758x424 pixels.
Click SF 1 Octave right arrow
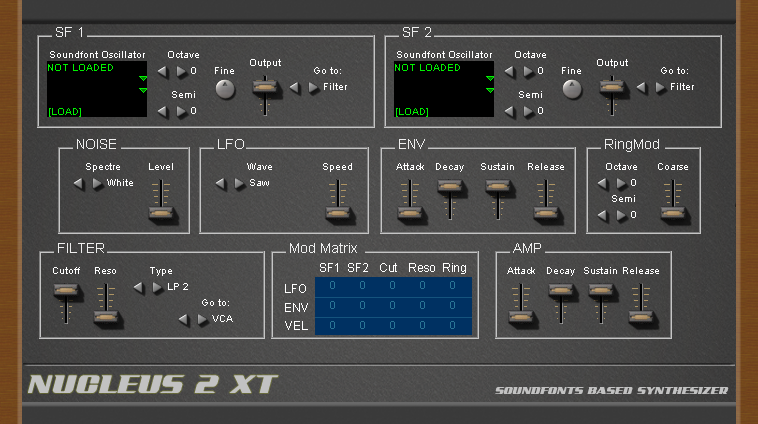(x=181, y=72)
